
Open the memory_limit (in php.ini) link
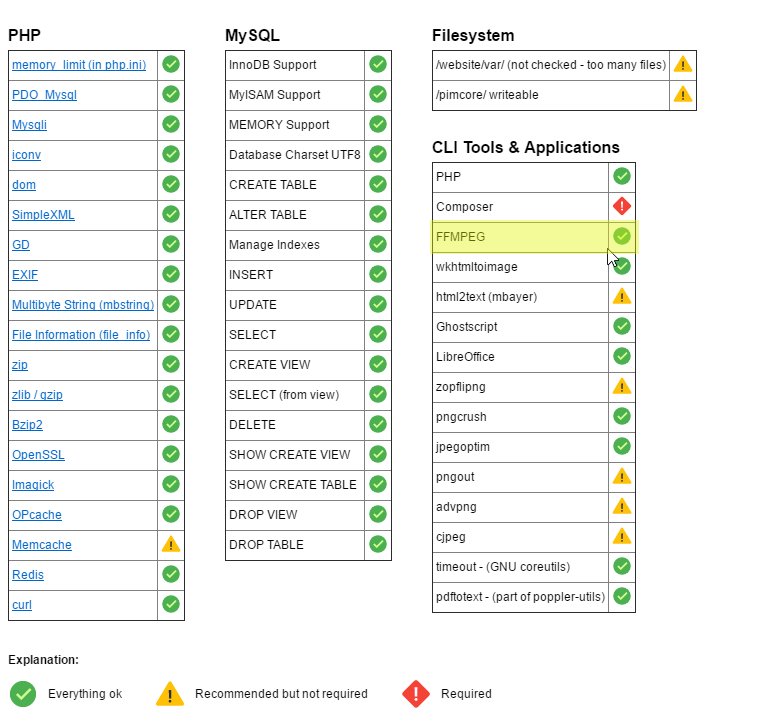pyautogui.click(x=79, y=65)
